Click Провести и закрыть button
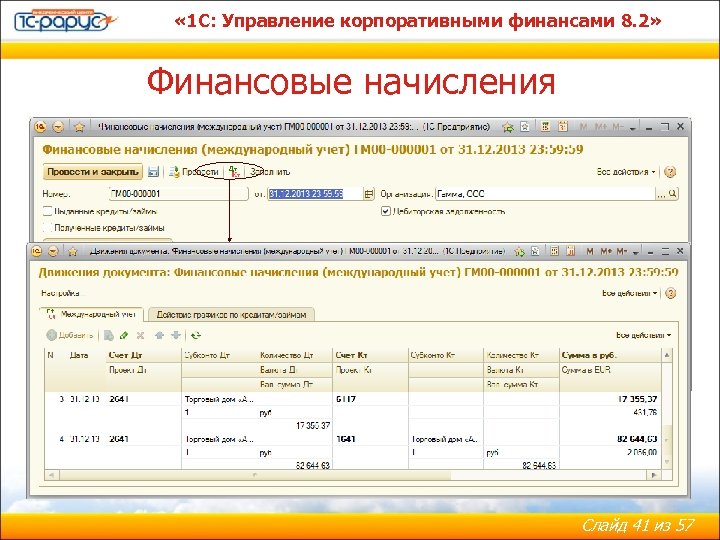720x540 pixels. (93, 172)
